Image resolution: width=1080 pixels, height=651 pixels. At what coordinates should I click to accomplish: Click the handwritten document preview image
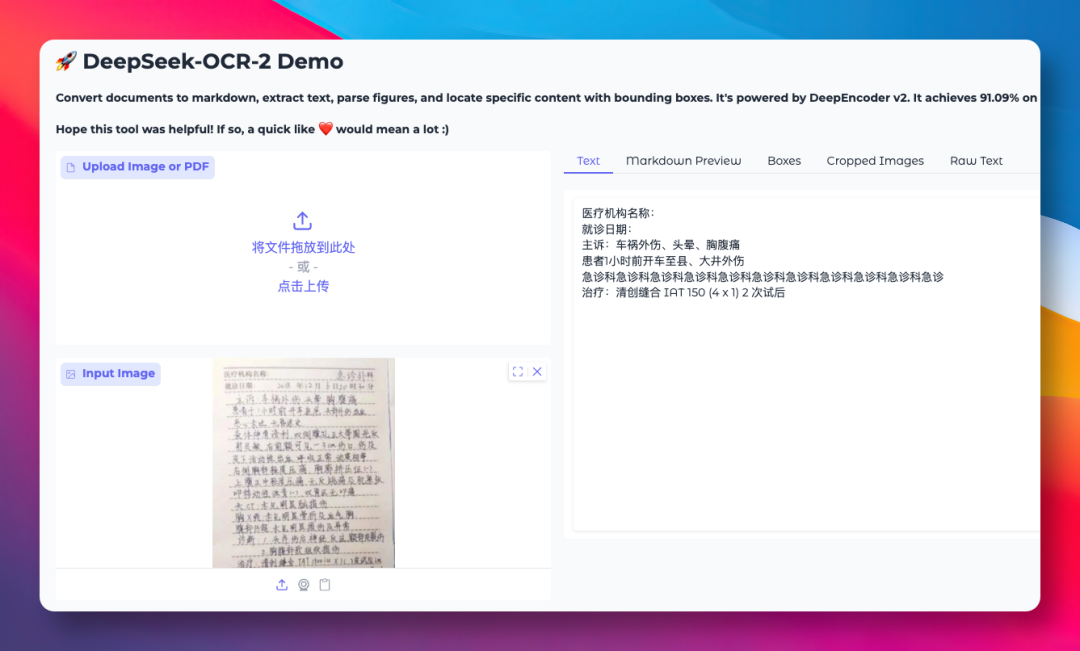pos(304,463)
